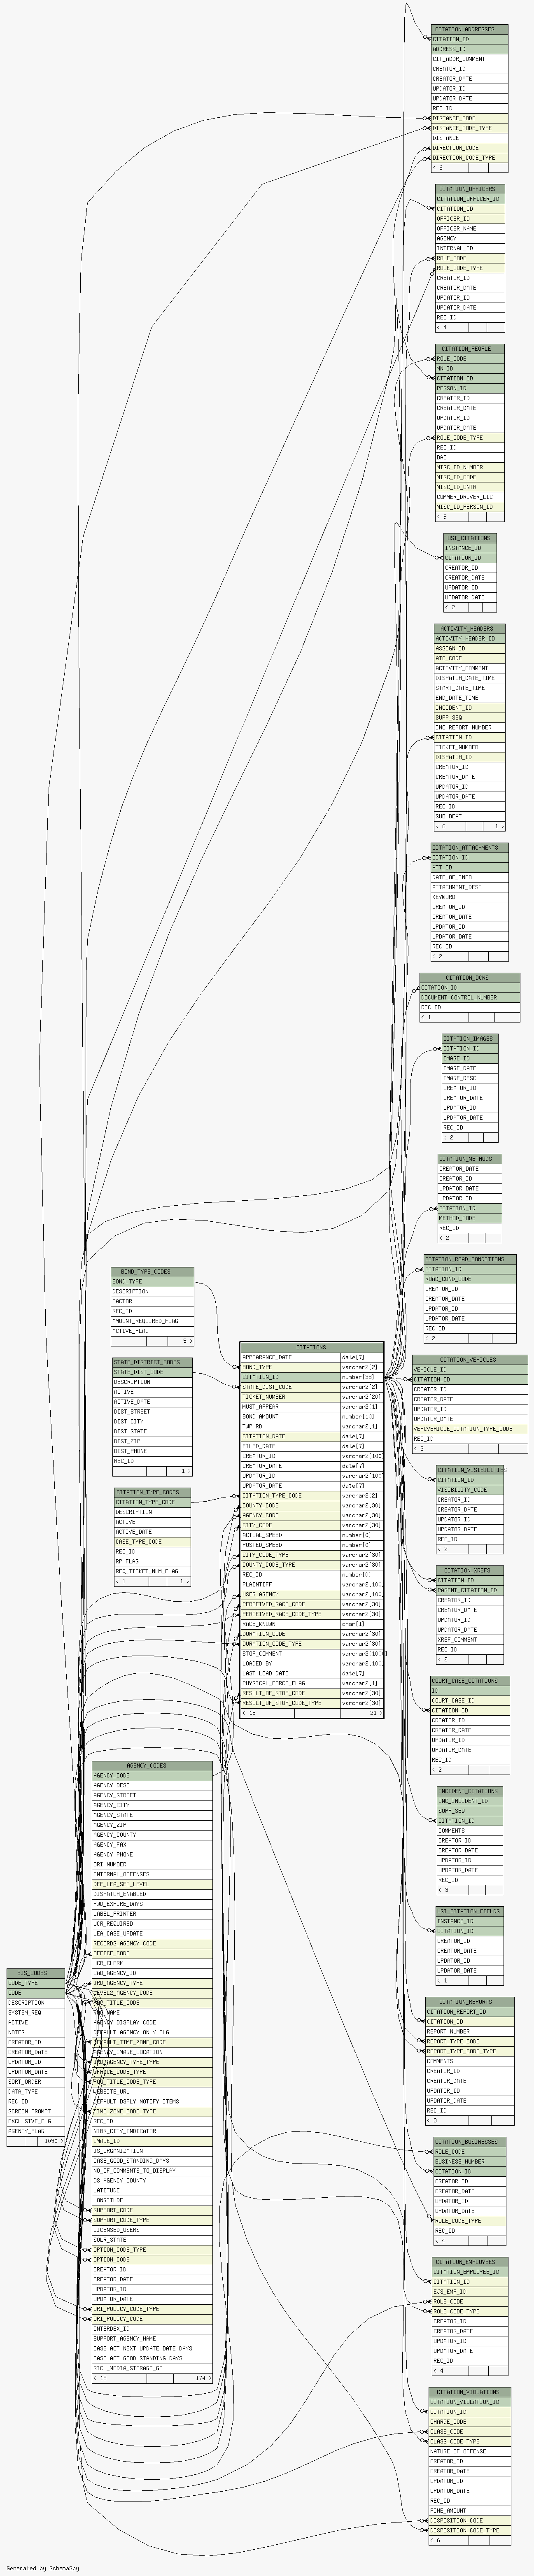534x2576 pixels.
Task: Click the AMOUNT_REQUIRED_FLAG column
Action: coord(152,1321)
